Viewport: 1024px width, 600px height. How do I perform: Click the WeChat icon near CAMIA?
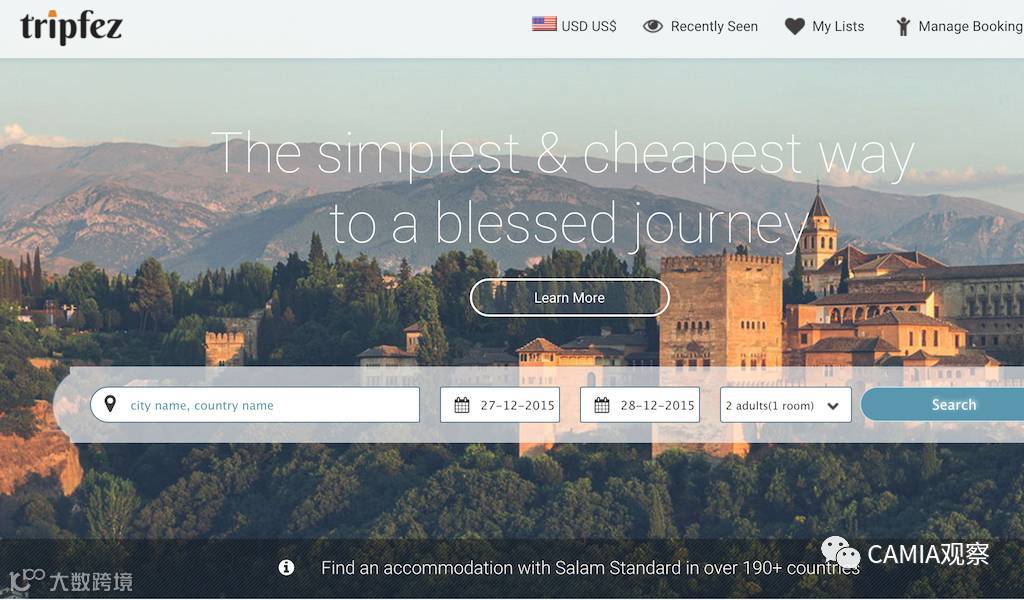pyautogui.click(x=840, y=553)
